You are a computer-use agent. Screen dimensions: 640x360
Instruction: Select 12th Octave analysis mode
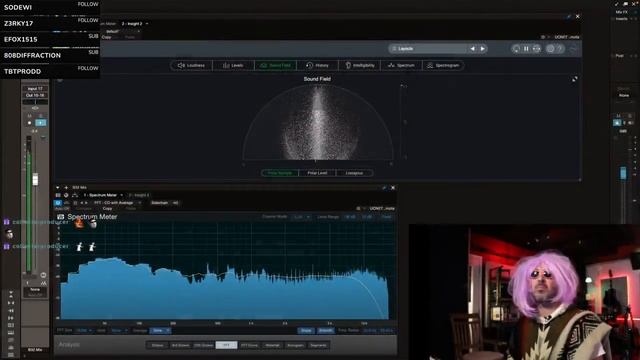[203, 345]
